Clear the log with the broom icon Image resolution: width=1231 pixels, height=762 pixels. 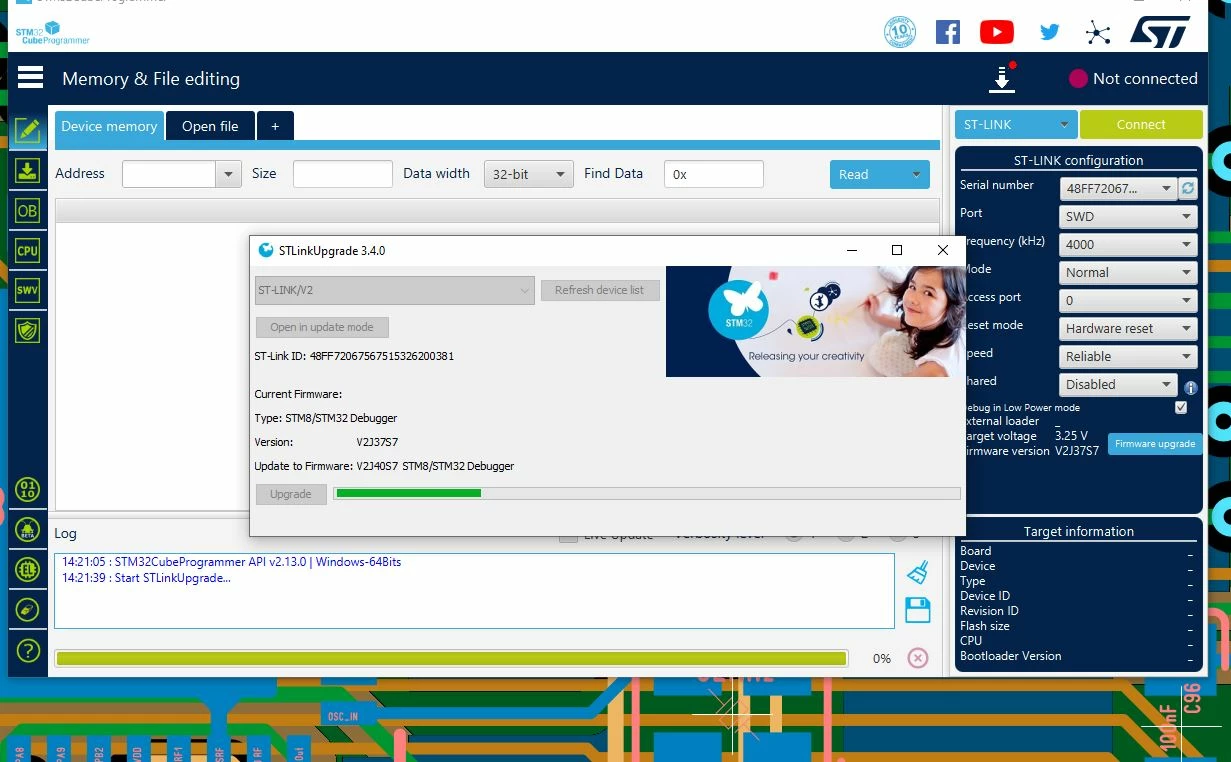pyautogui.click(x=918, y=572)
